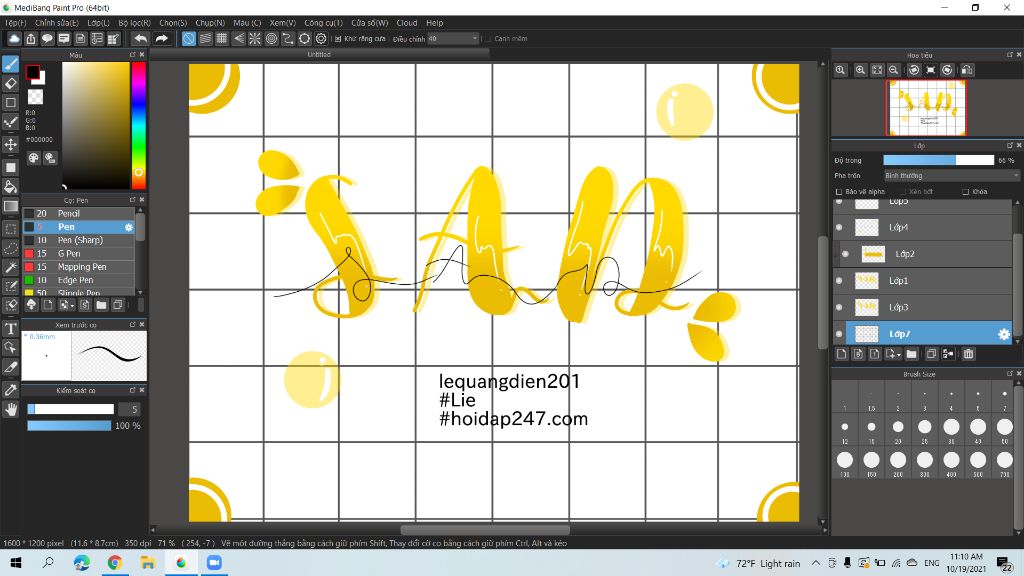Open snap settings gear in toolbar
Image resolution: width=1024 pixels, height=576 pixels.
click(321, 39)
